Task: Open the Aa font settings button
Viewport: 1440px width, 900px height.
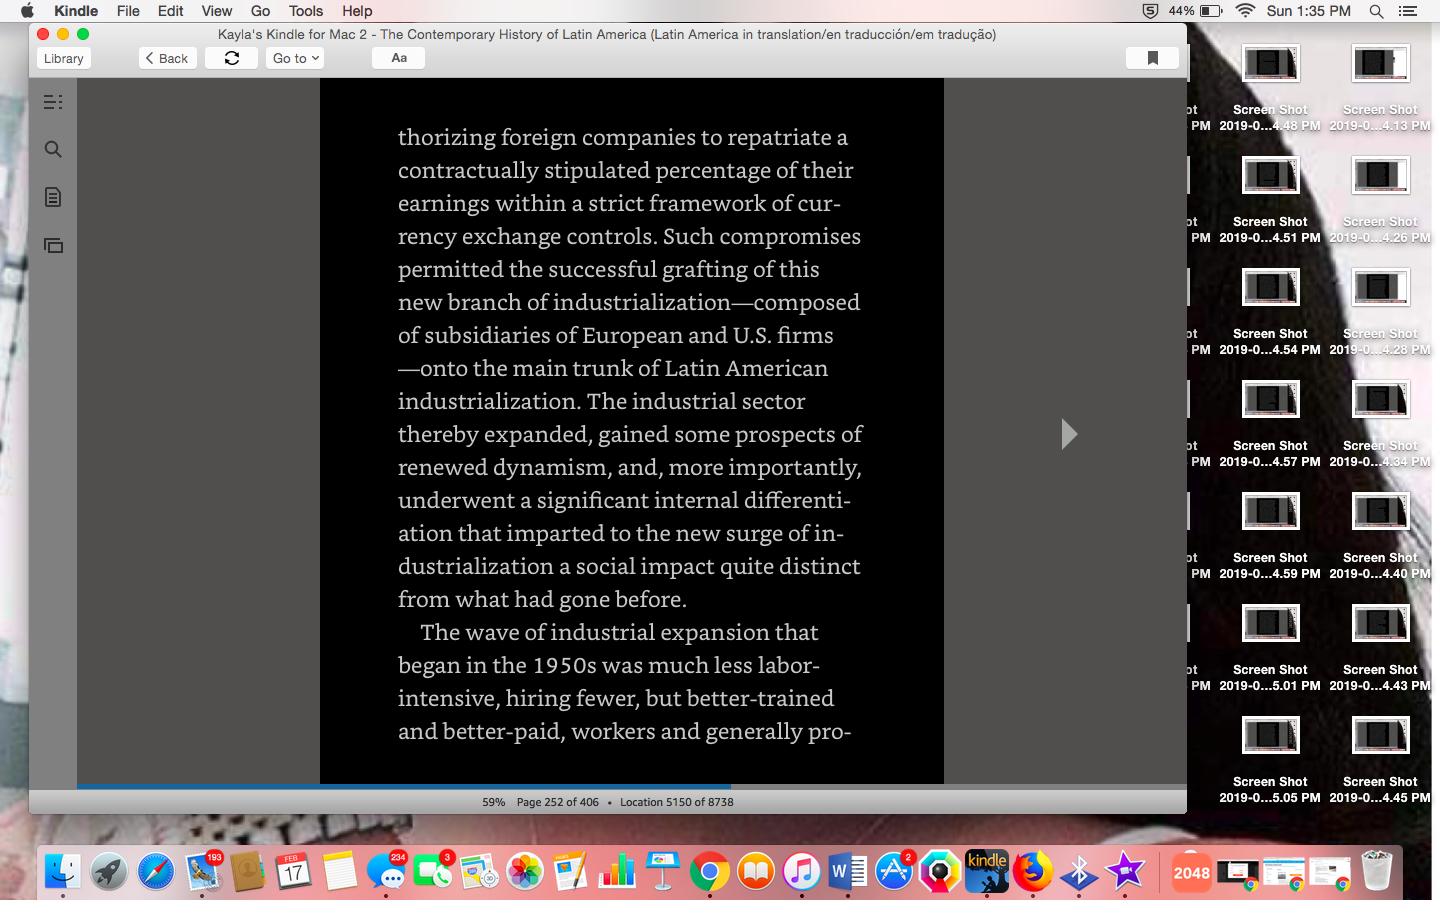Action: [399, 58]
